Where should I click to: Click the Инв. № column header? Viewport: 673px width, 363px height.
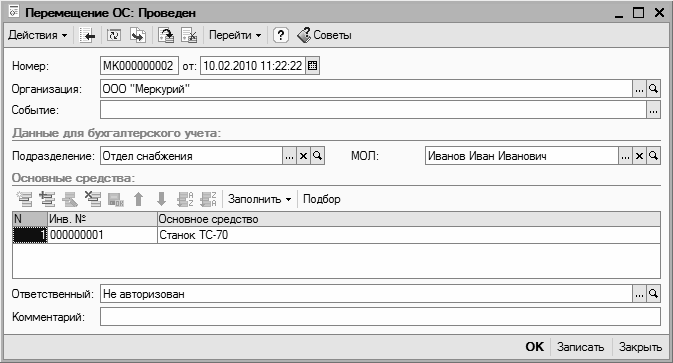(102, 219)
